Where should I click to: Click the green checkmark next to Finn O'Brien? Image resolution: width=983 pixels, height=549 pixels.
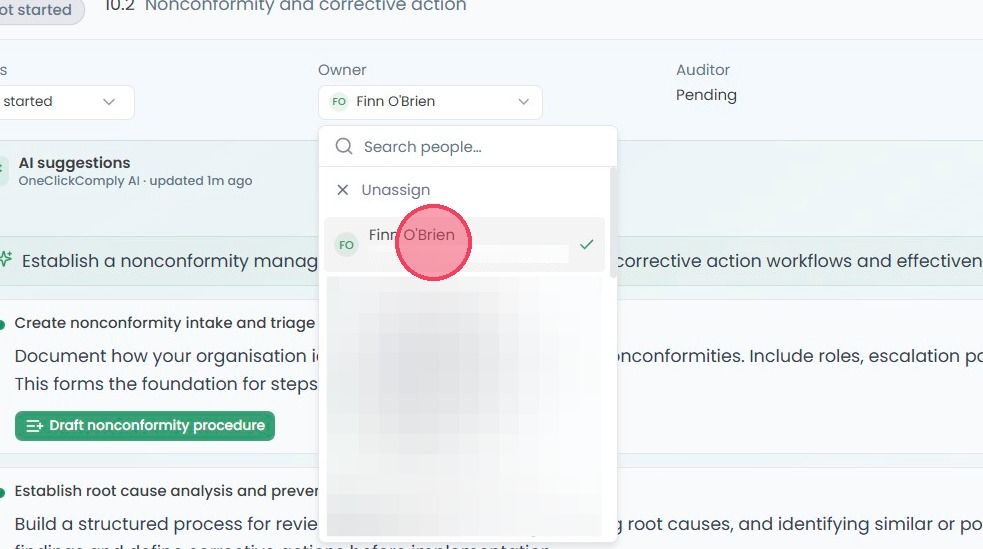[x=586, y=244]
